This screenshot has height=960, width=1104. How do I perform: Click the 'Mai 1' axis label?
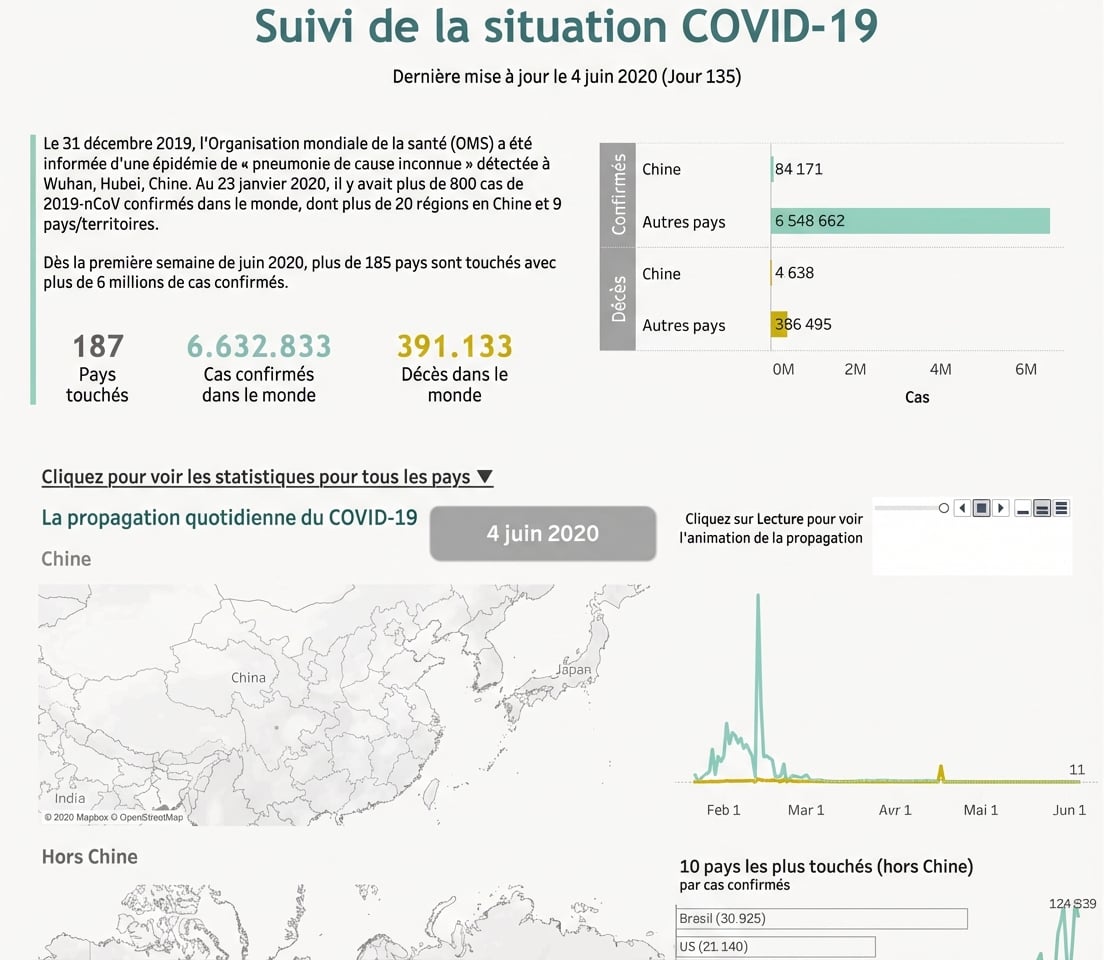pyautogui.click(x=981, y=810)
